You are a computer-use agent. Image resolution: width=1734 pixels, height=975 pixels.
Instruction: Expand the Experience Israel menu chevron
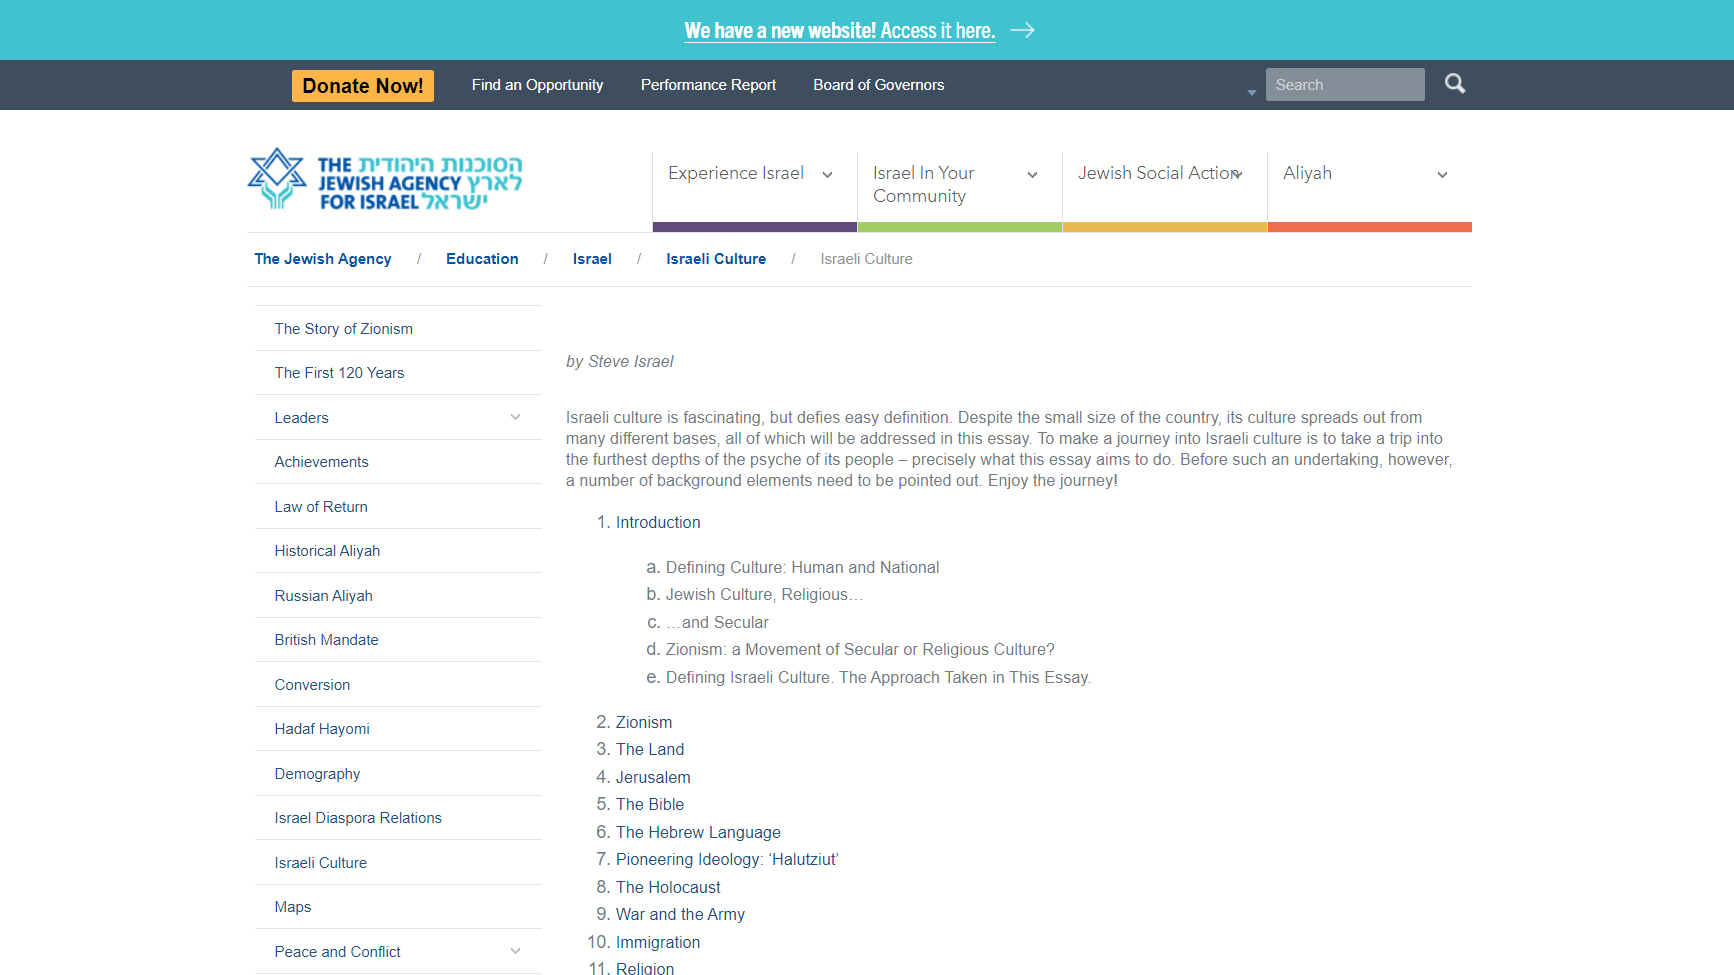pyautogui.click(x=827, y=175)
